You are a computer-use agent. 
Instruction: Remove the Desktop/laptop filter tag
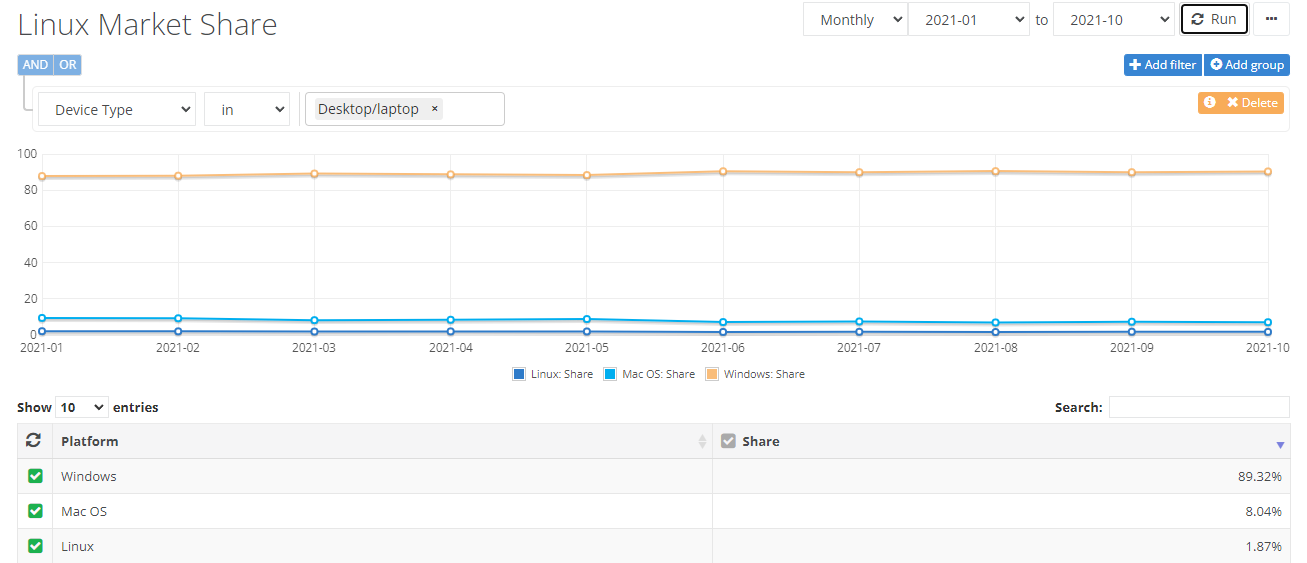pyautogui.click(x=434, y=109)
